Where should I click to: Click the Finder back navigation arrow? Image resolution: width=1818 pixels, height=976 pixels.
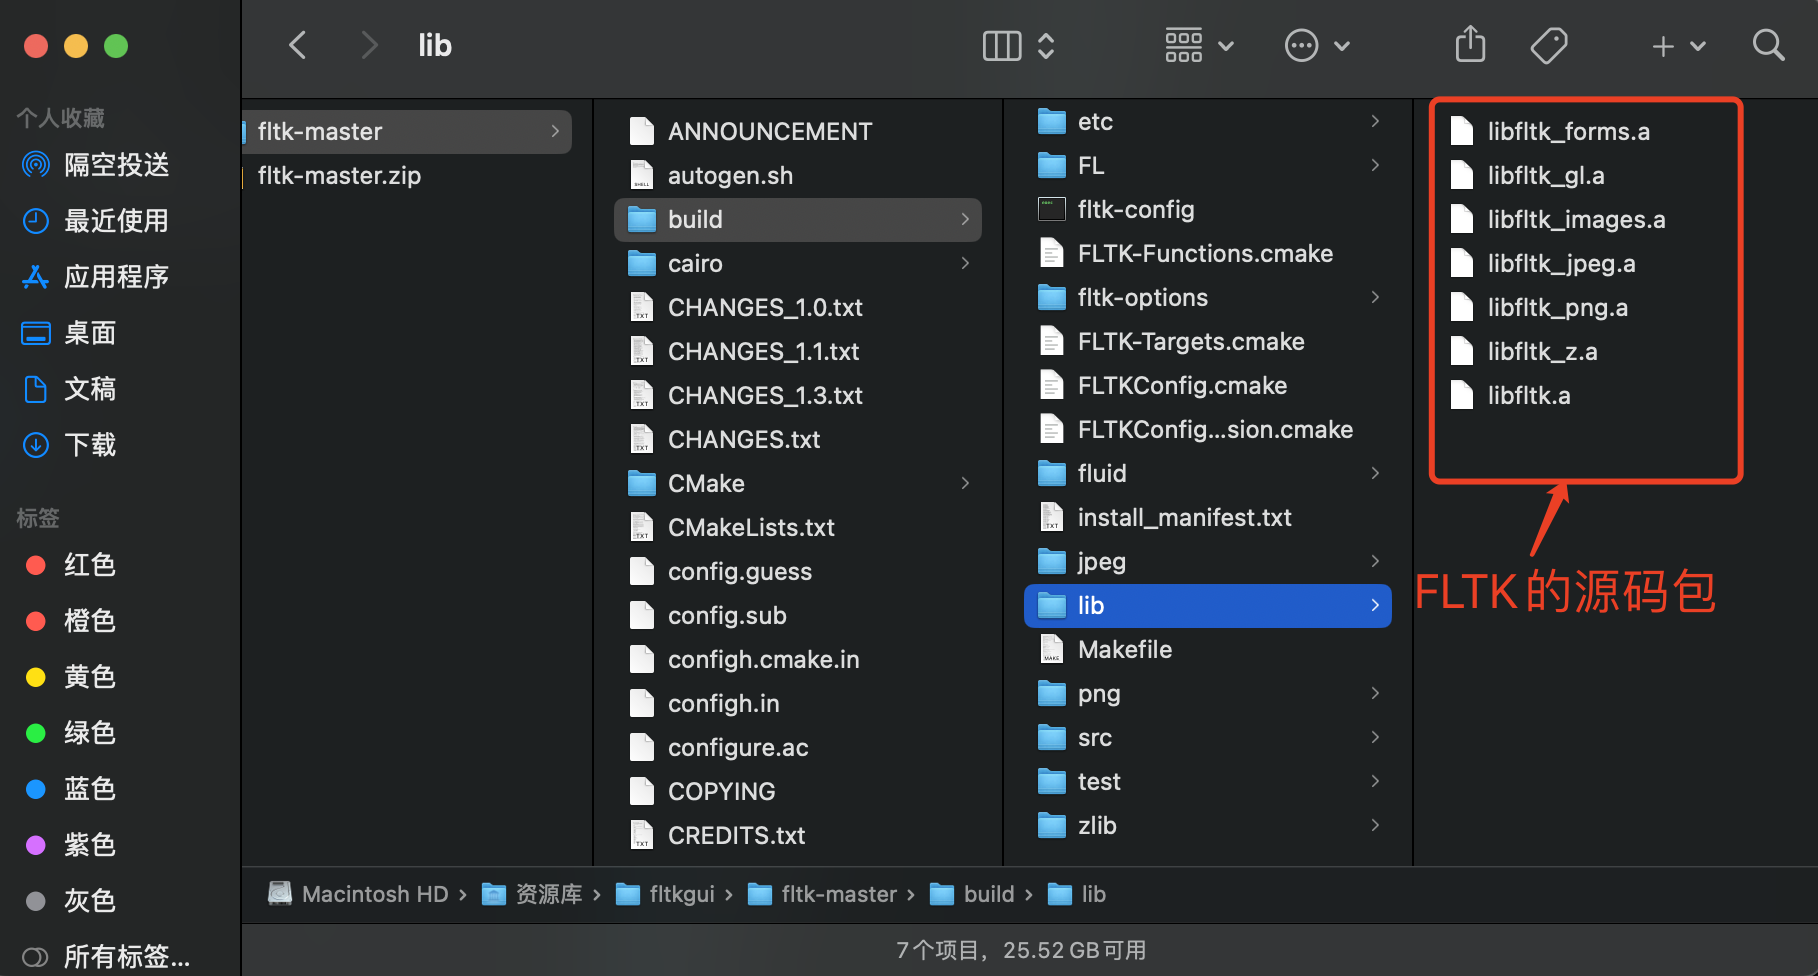[x=297, y=45]
